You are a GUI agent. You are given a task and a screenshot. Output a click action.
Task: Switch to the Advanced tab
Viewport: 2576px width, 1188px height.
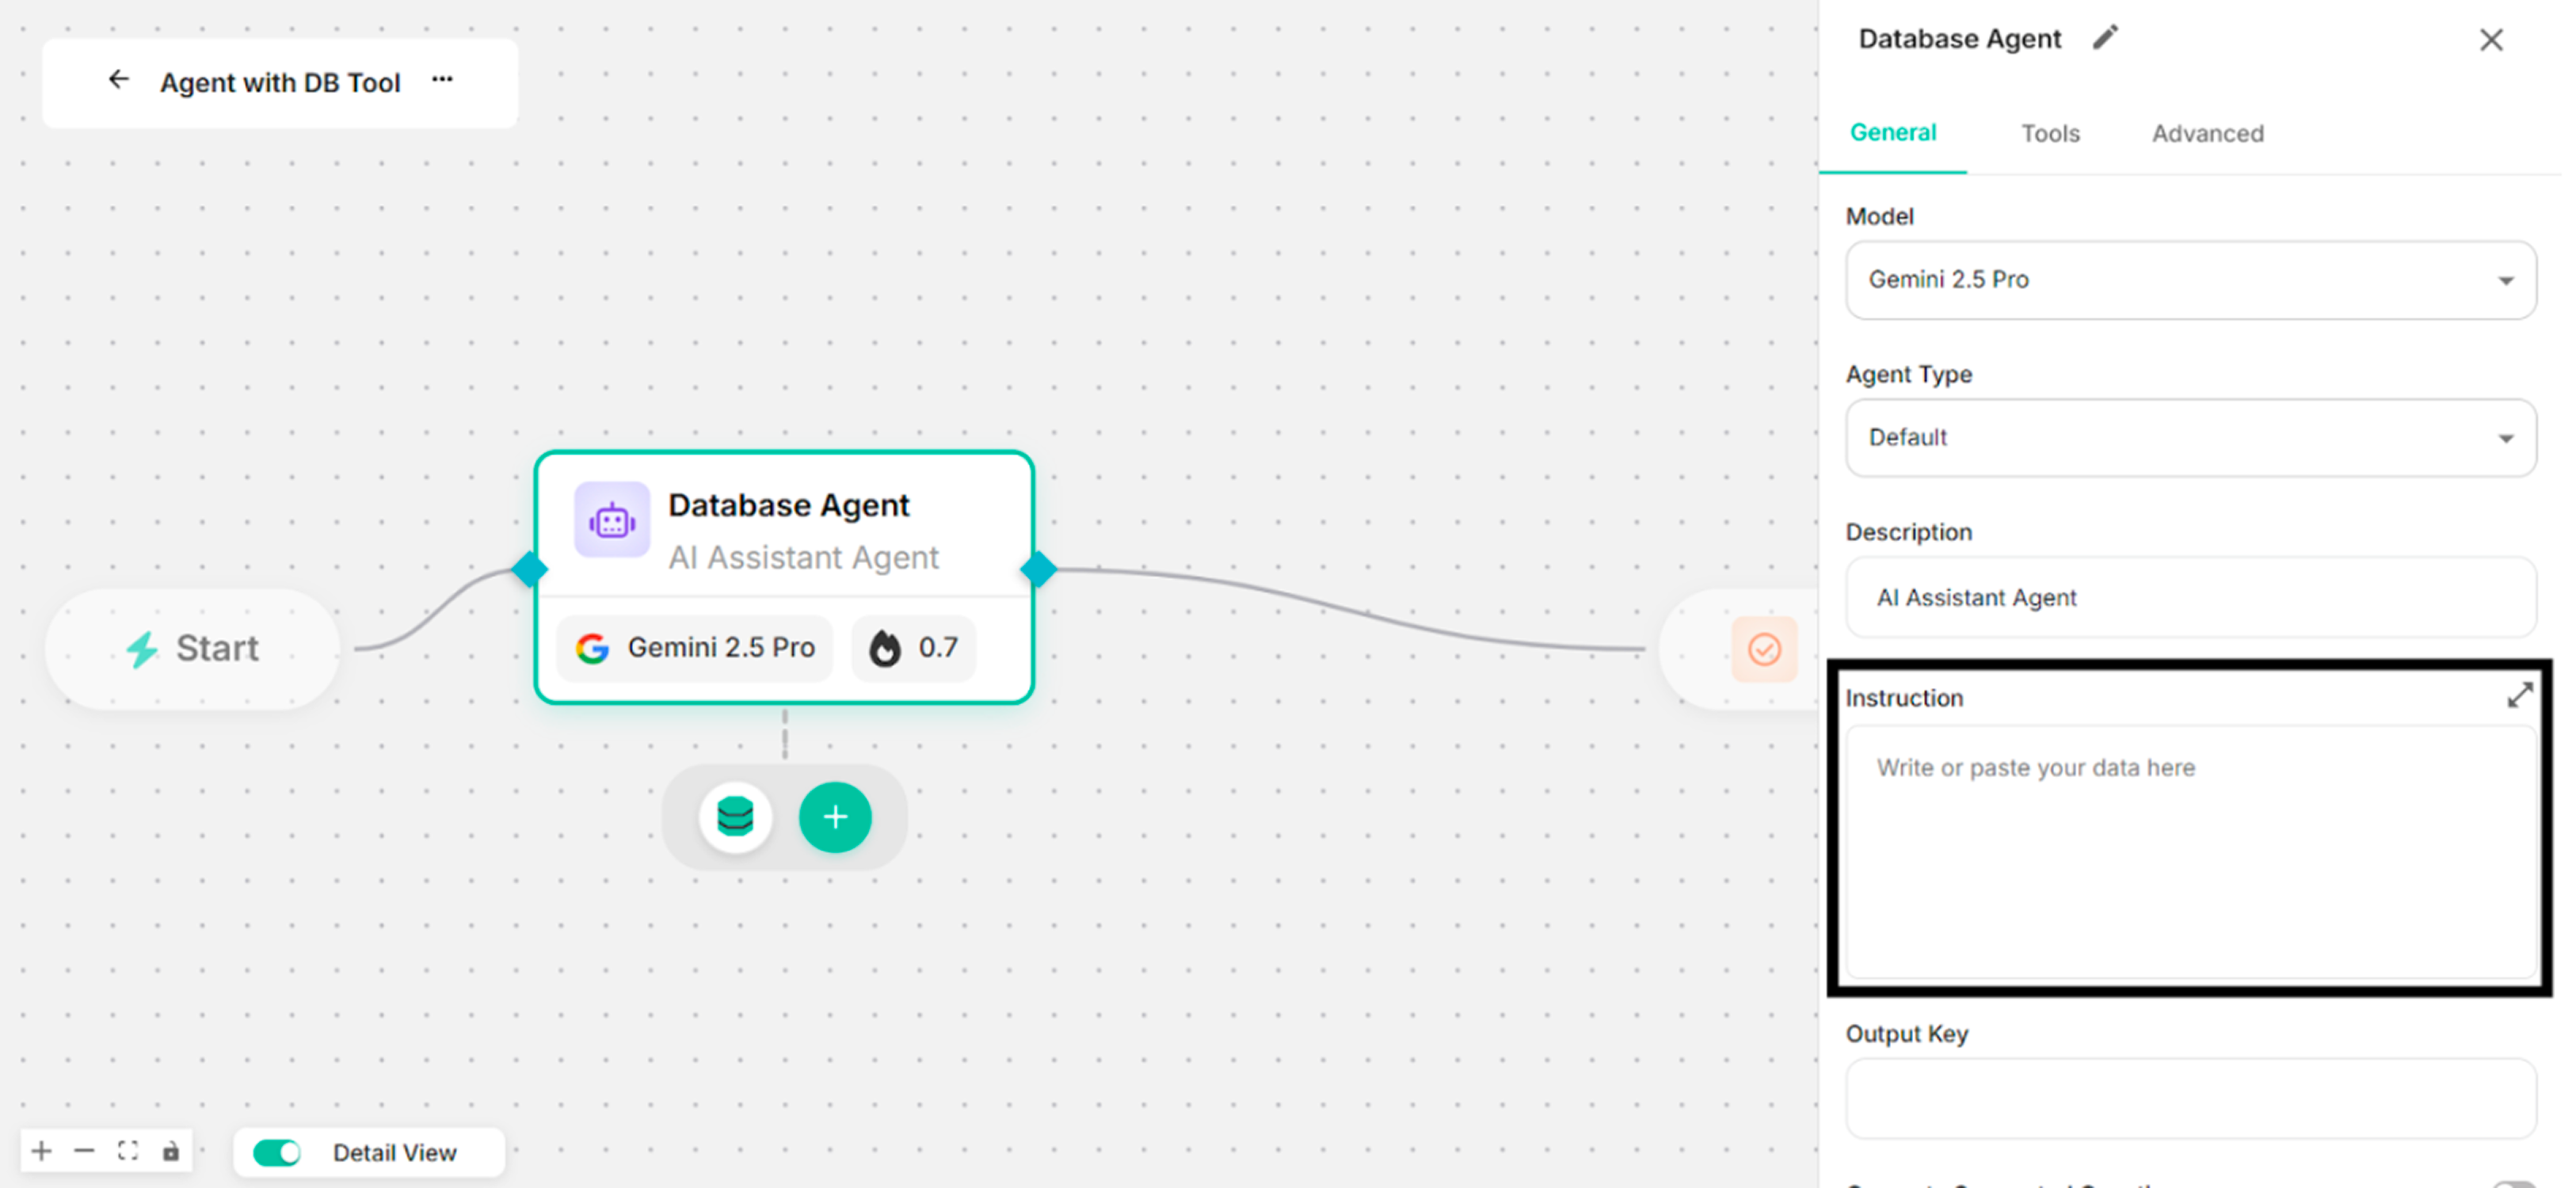coord(2207,134)
